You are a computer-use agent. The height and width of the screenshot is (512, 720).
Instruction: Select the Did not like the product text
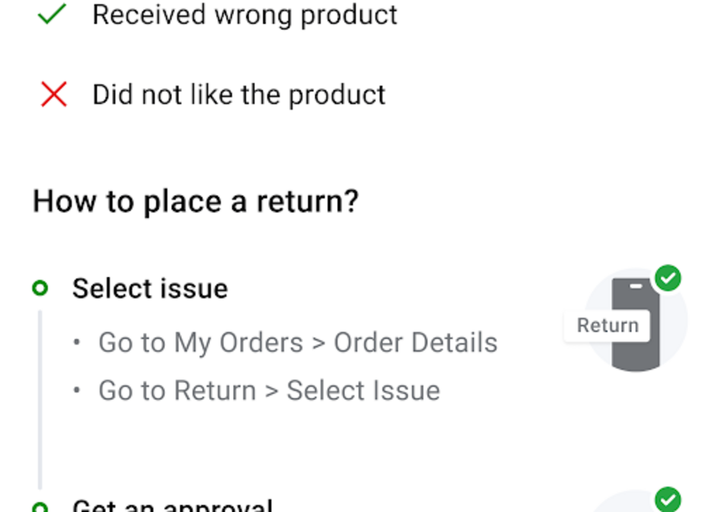(x=239, y=95)
